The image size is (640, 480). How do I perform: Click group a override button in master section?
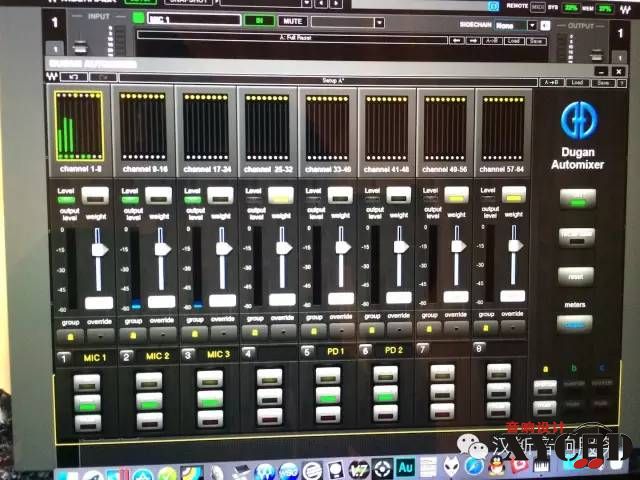[x=545, y=387]
